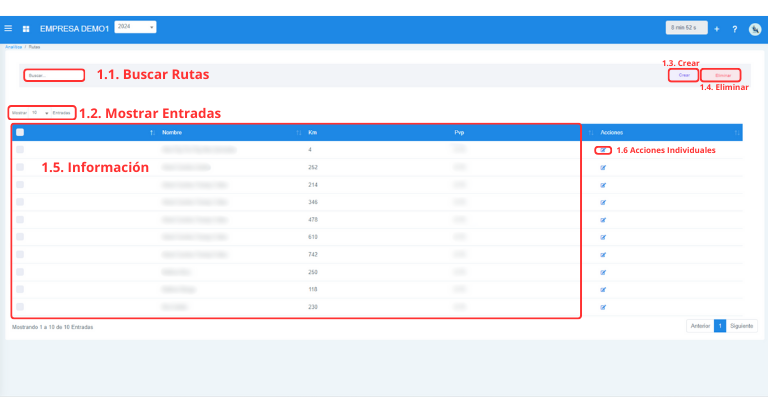Expand the Mostrar entries-per-page dropdown
The height and width of the screenshot is (413, 768).
(40, 113)
